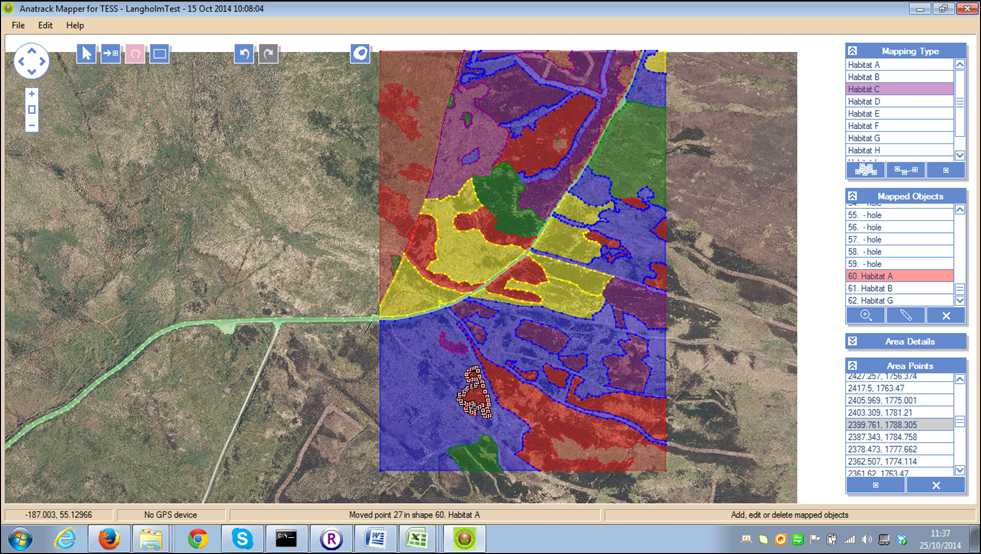Open Google Chrome from the taskbar
This screenshot has height=554, width=981.
pyautogui.click(x=198, y=539)
